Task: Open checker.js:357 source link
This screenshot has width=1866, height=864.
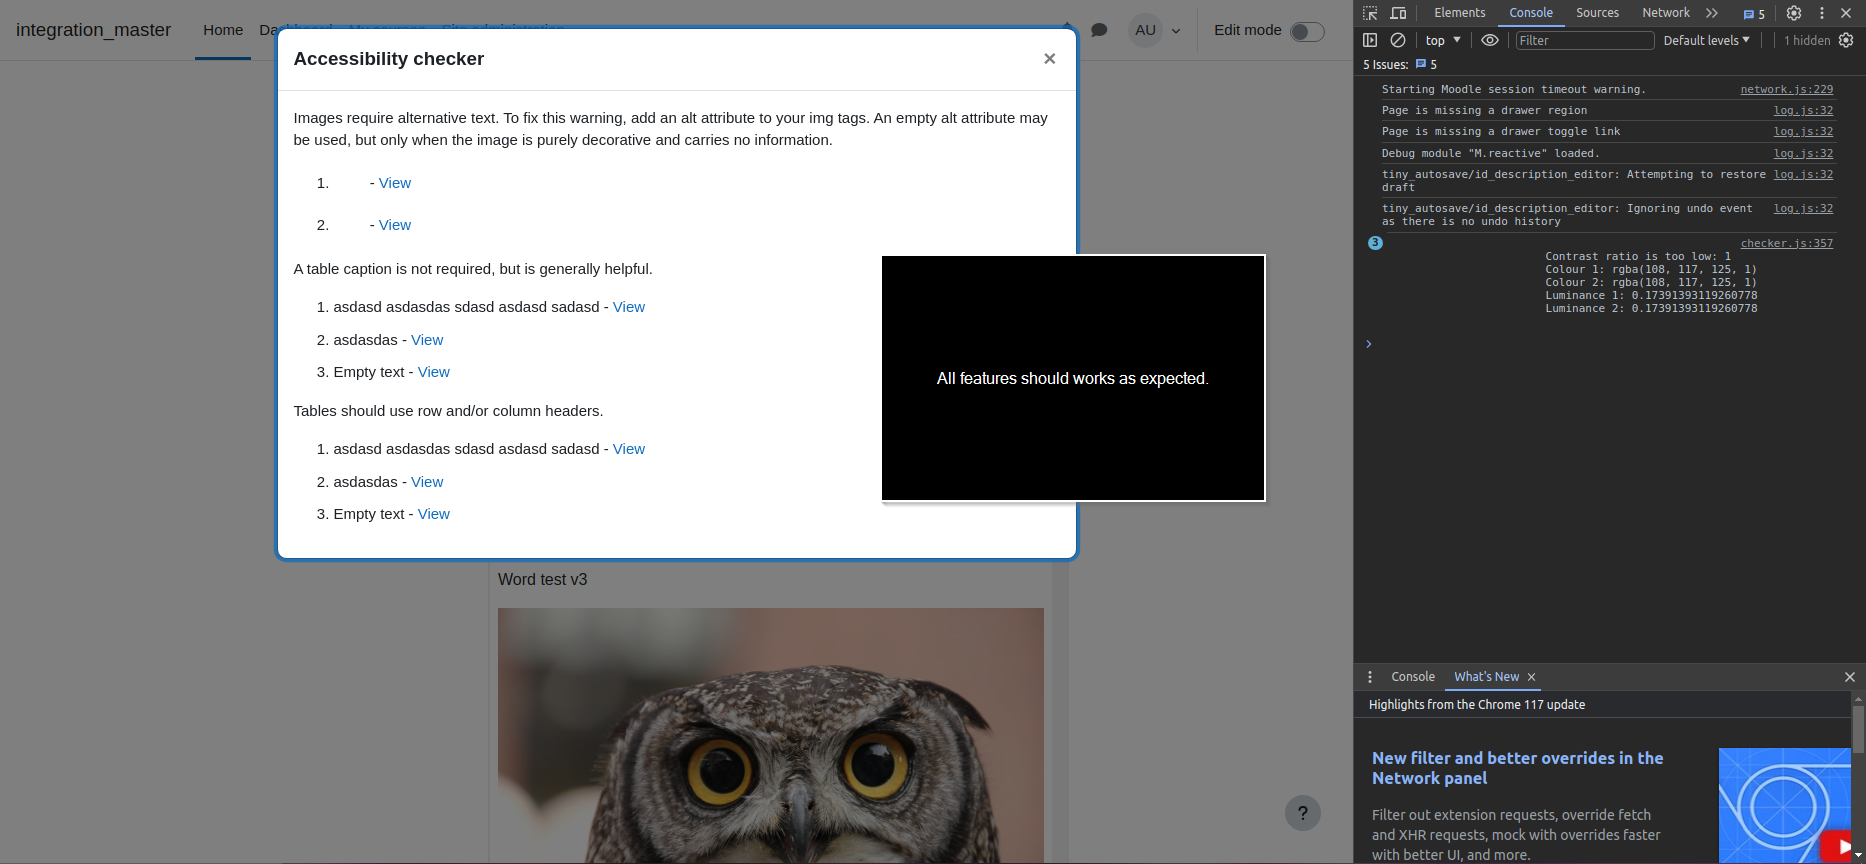Action: point(1786,243)
